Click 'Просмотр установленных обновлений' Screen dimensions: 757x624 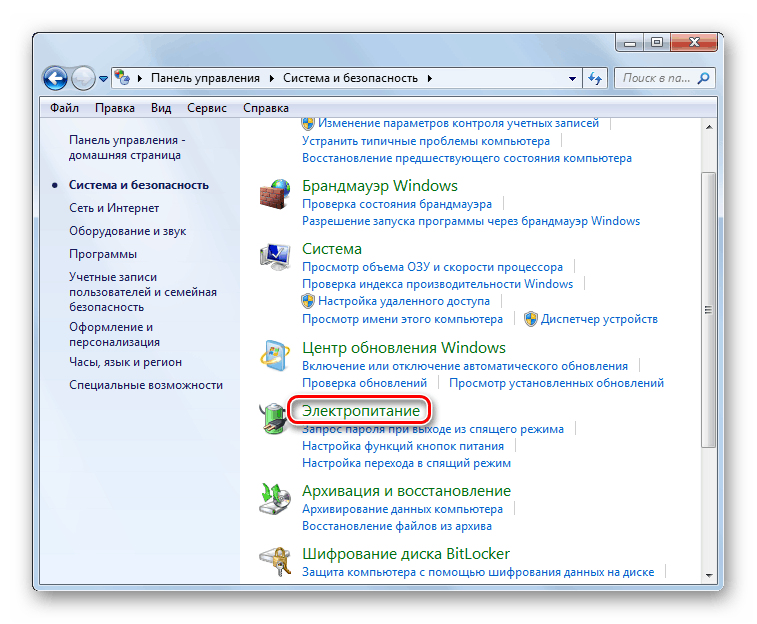coord(556,383)
